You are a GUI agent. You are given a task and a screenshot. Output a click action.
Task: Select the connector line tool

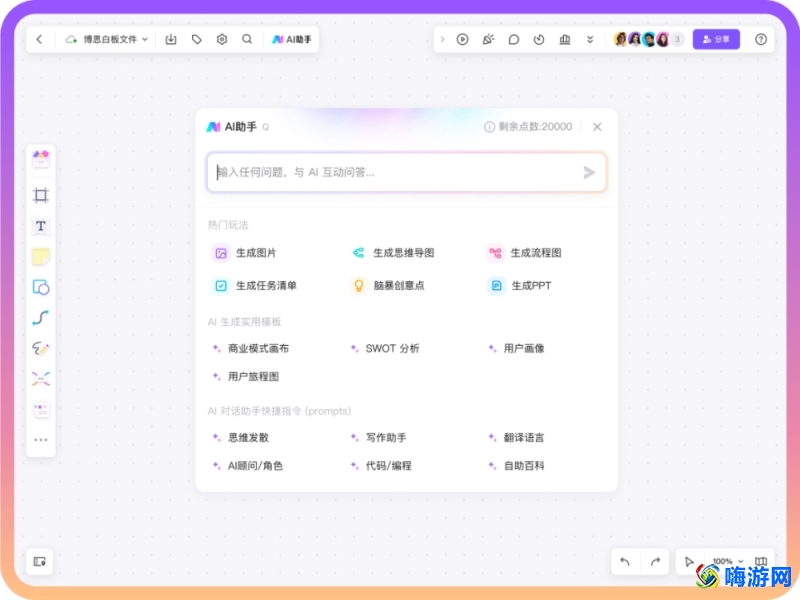click(41, 318)
